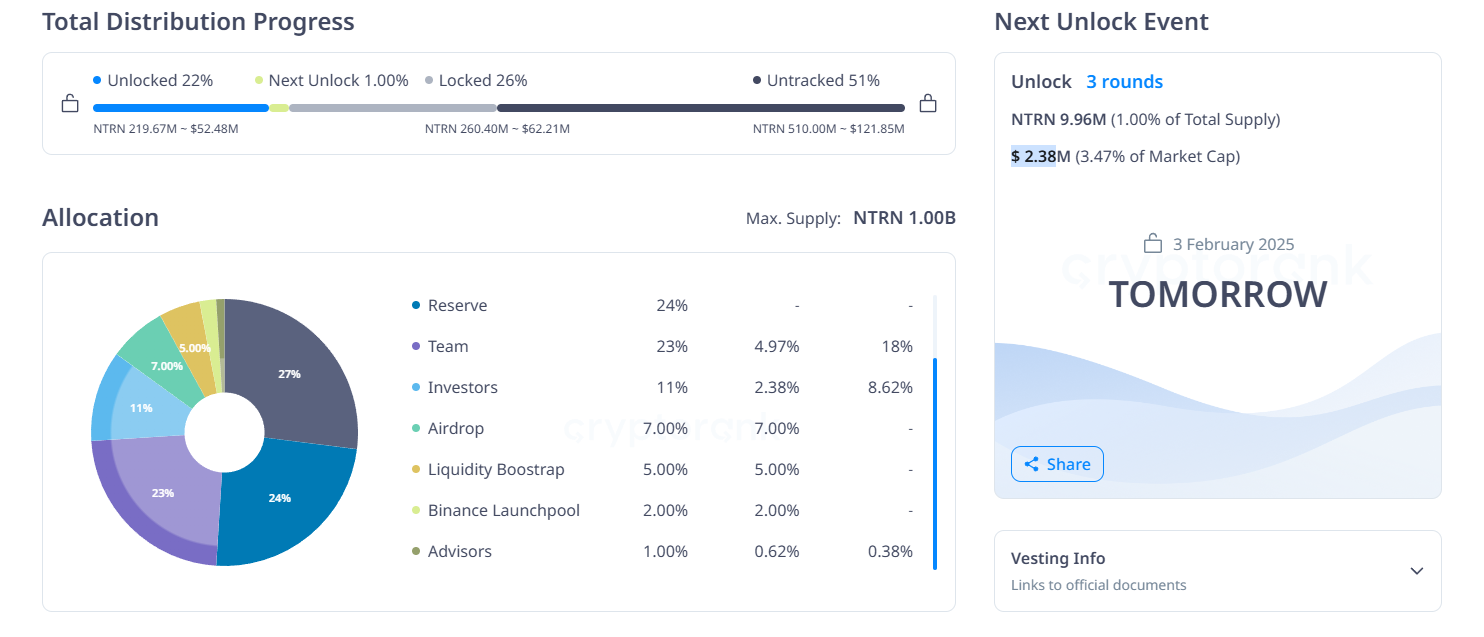Click the blue Reserve legend dot

[x=416, y=305]
